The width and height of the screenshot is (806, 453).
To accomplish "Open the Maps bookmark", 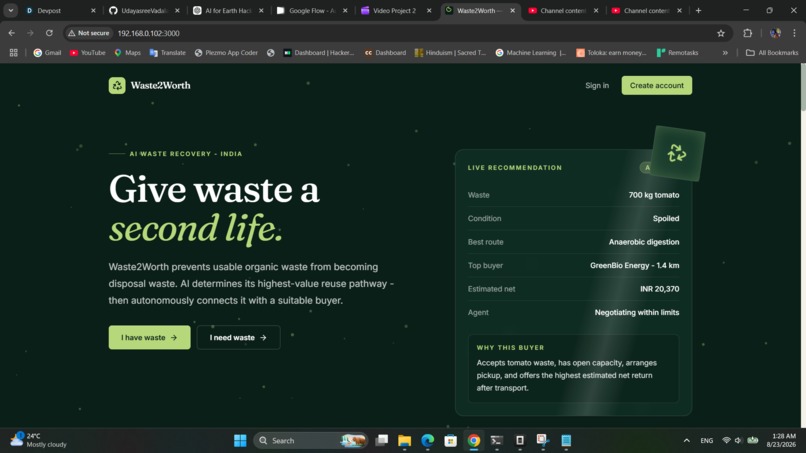I will [x=127, y=52].
